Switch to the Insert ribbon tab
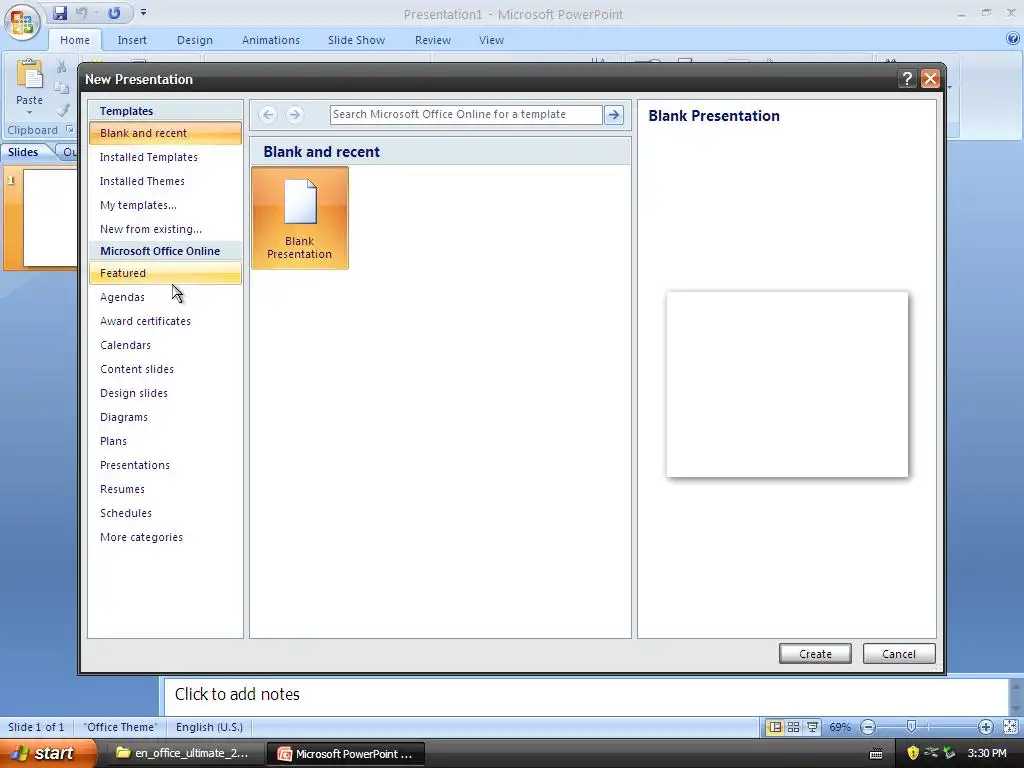 pos(132,40)
